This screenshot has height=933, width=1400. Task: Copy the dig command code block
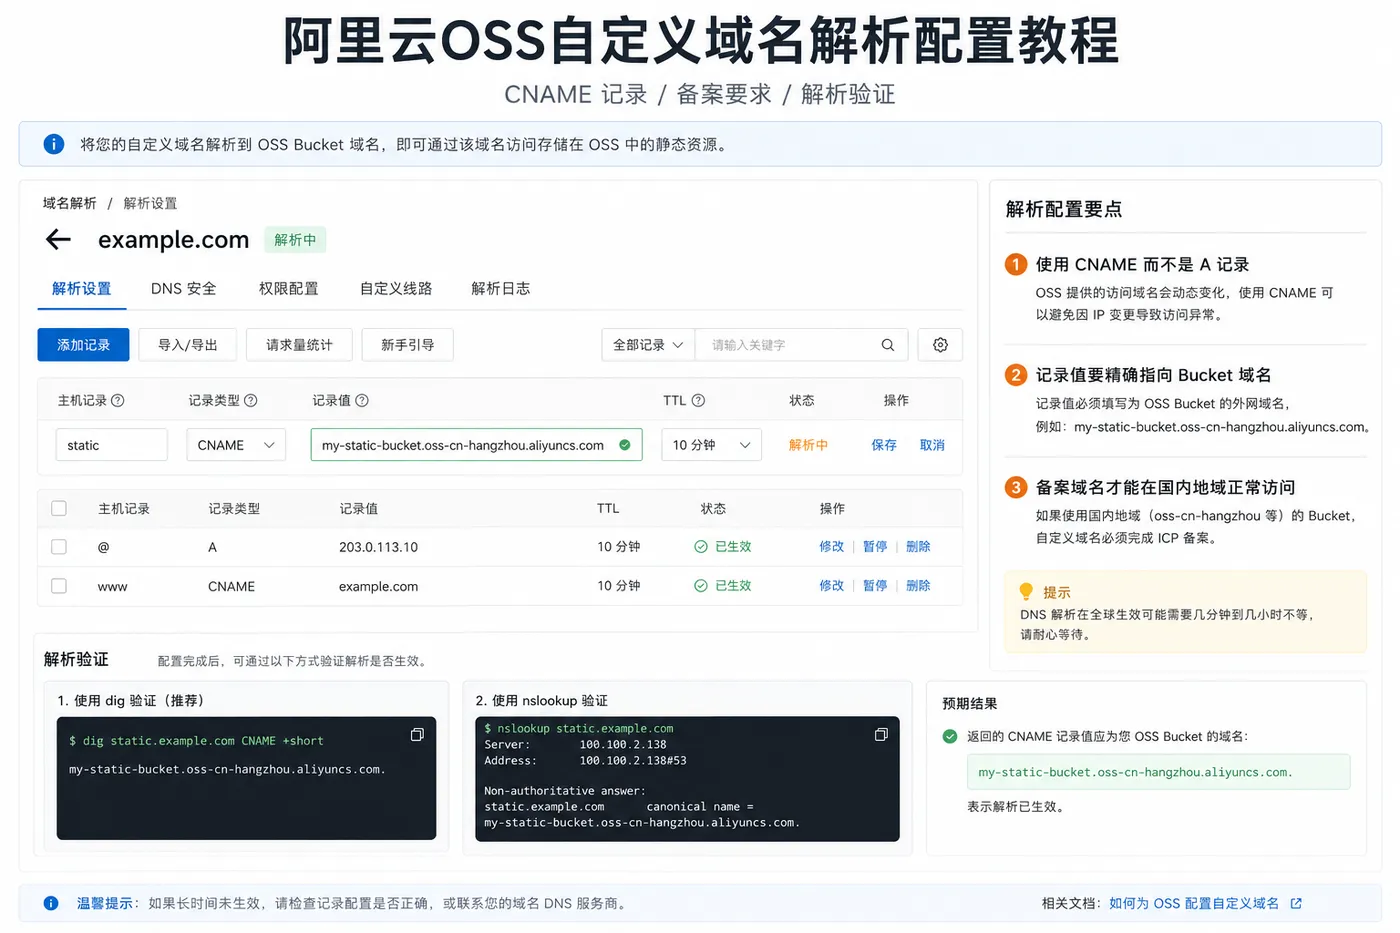[x=417, y=735]
